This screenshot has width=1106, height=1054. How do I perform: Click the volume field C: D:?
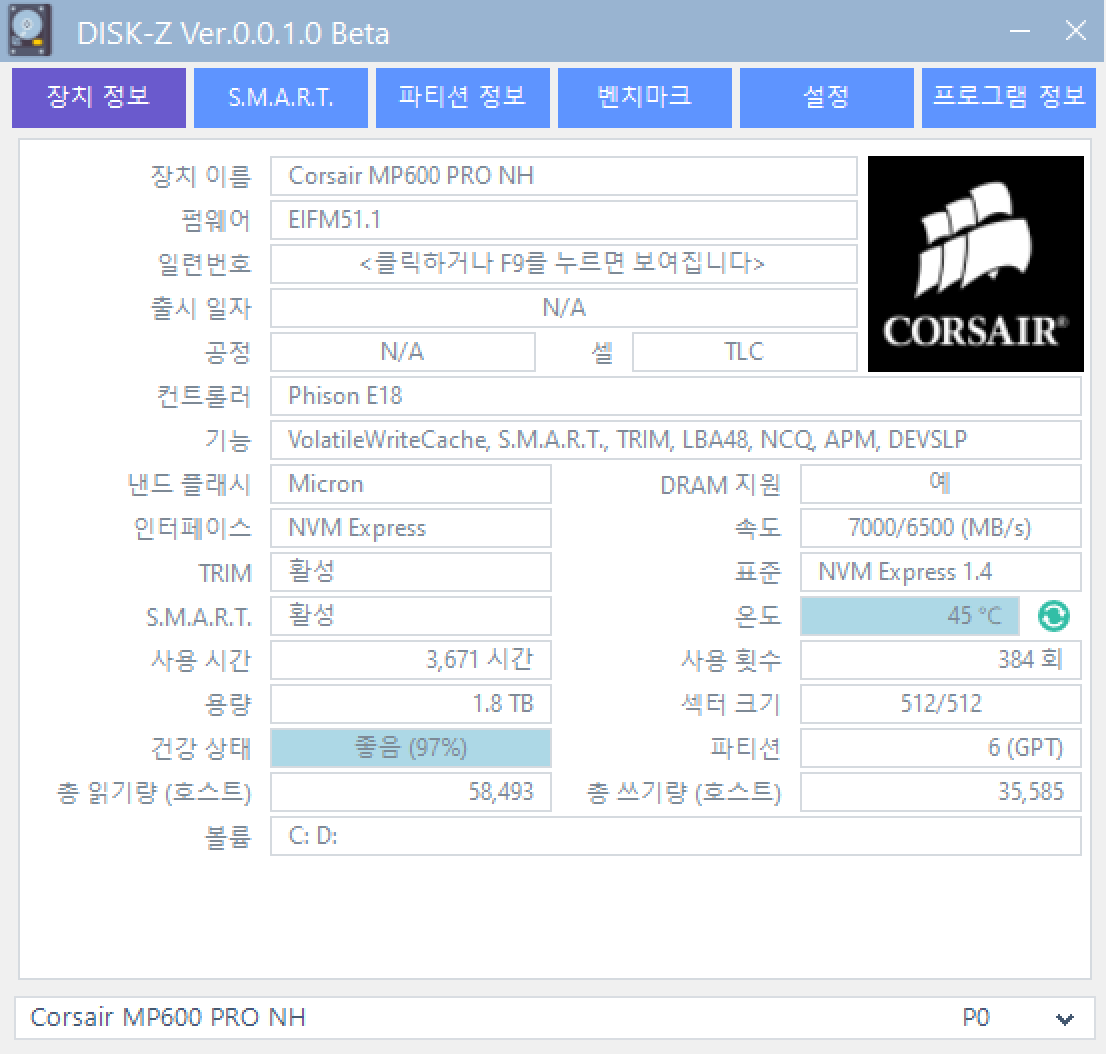pyautogui.click(x=676, y=836)
